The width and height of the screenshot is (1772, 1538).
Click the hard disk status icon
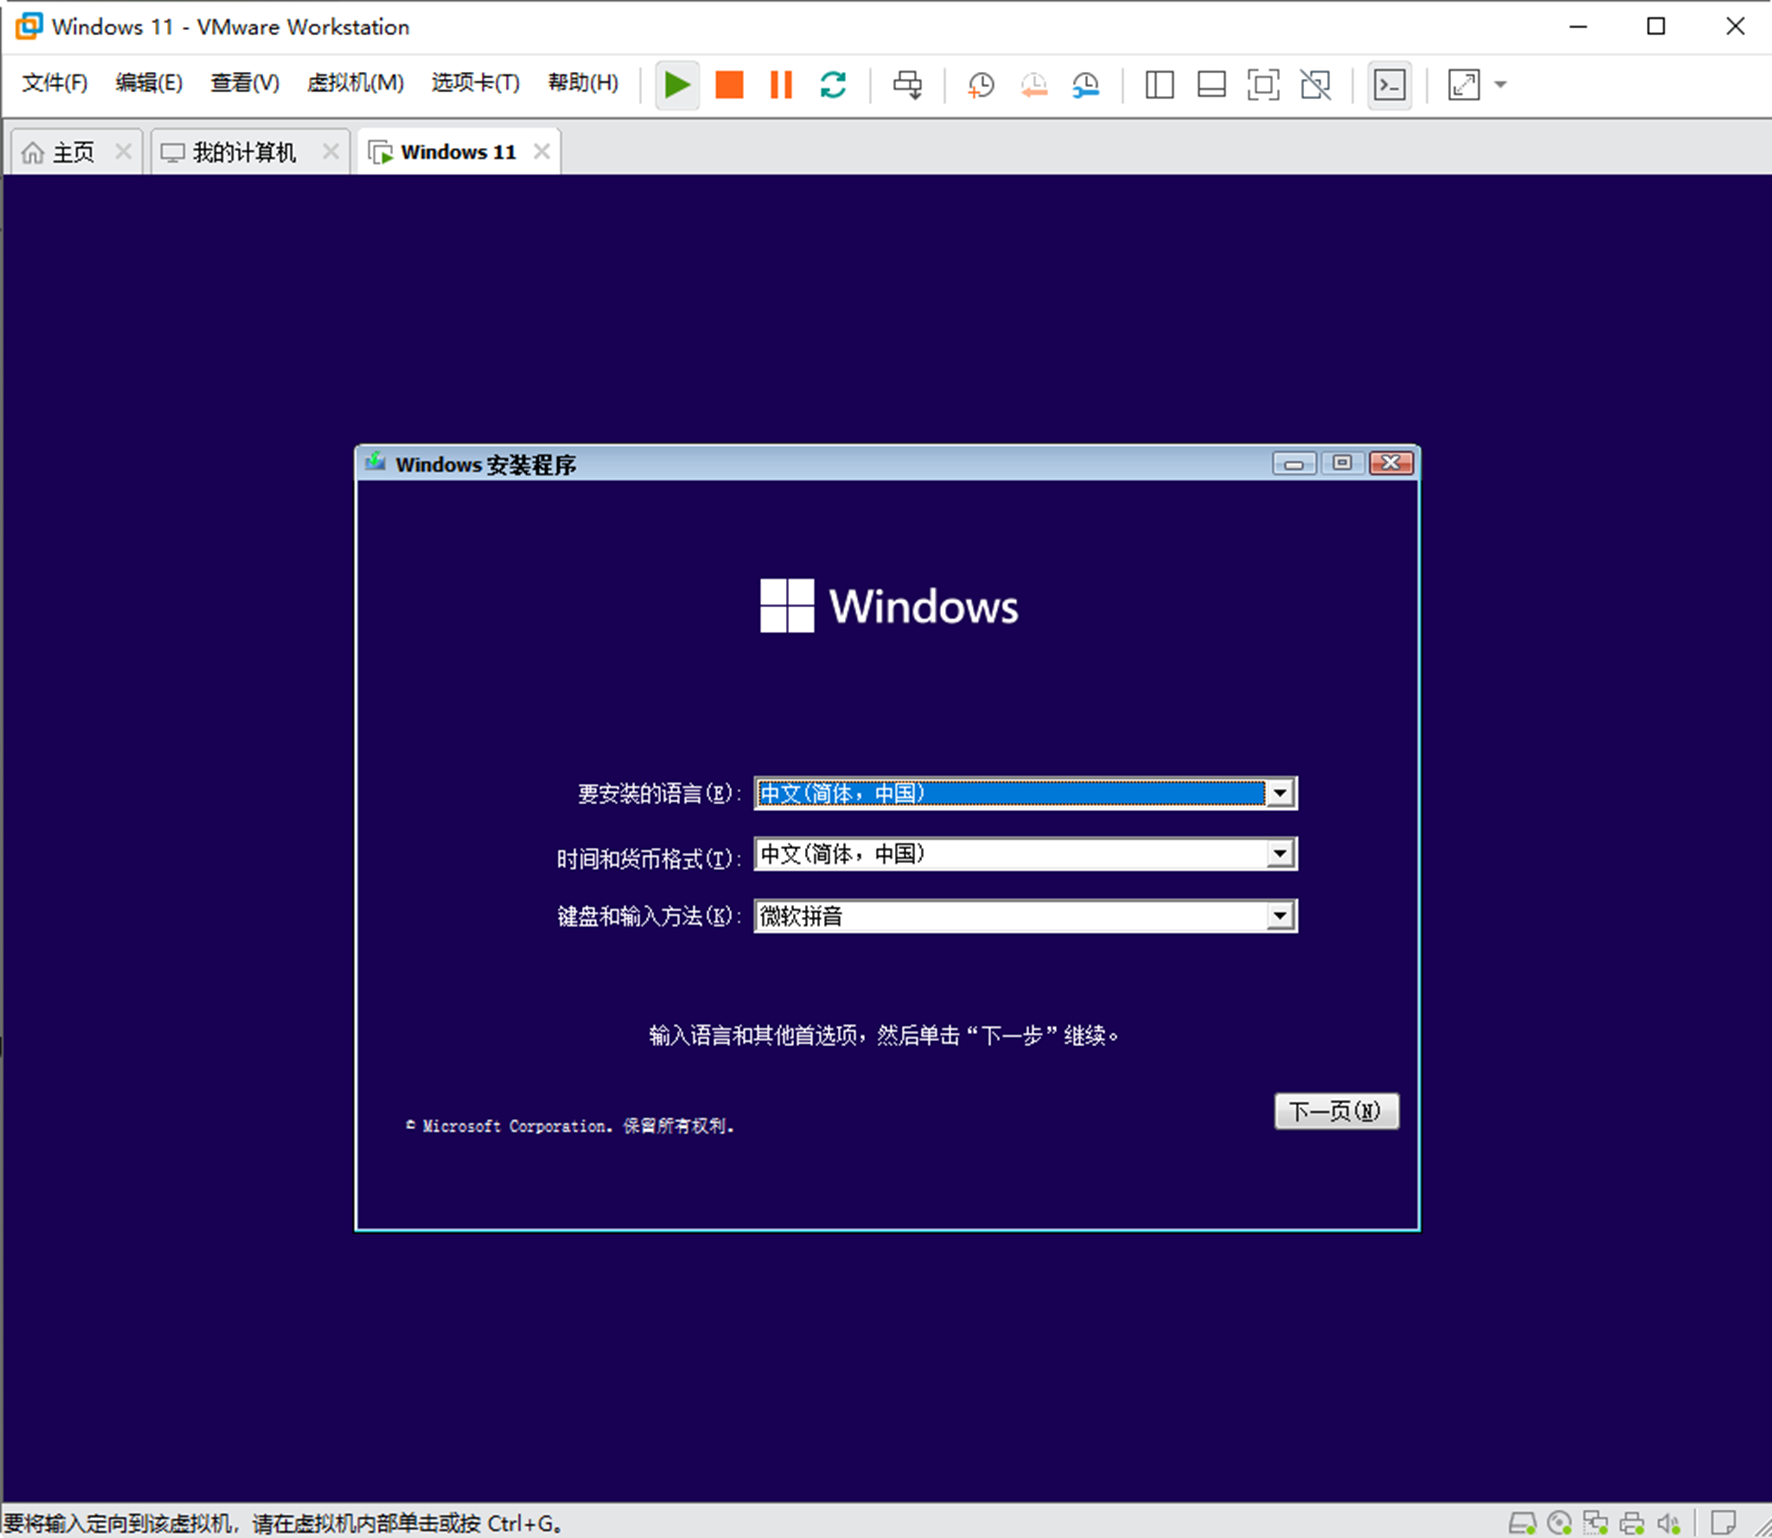(x=1522, y=1523)
